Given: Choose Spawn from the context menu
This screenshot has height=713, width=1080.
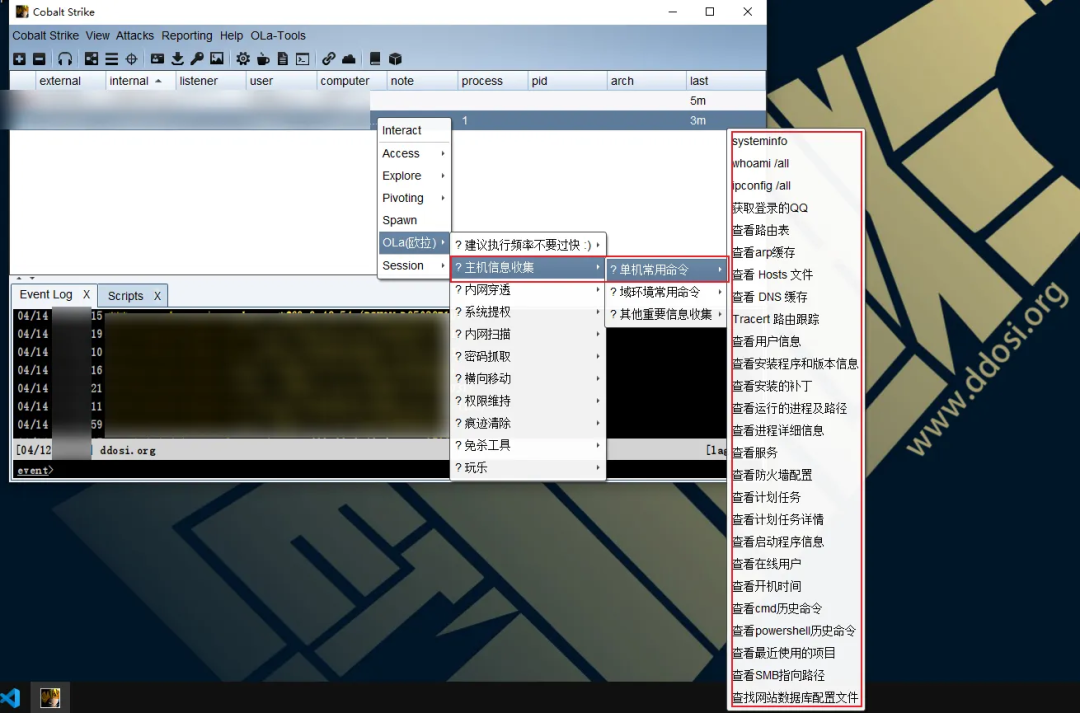Looking at the screenshot, I should click(414, 220).
